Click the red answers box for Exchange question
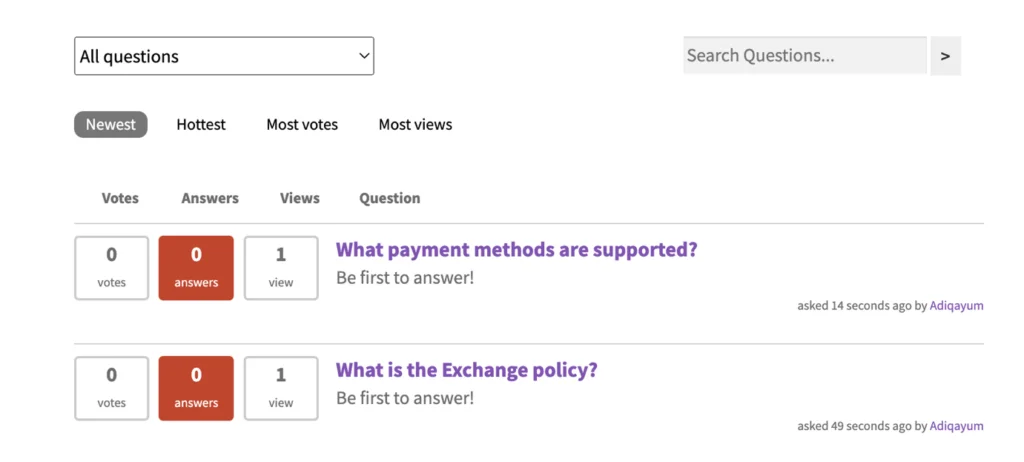Image resolution: width=1024 pixels, height=462 pixels. [x=196, y=388]
